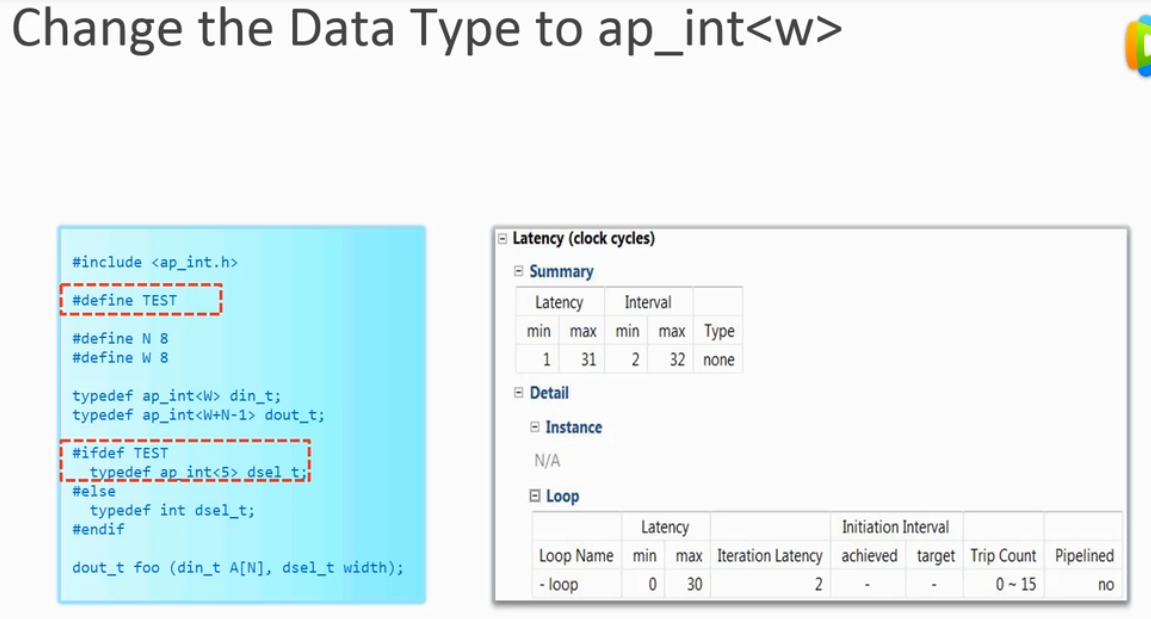The width and height of the screenshot is (1151, 619).
Task: Click the '#include <ap_int.h>' line
Action: [x=155, y=262]
